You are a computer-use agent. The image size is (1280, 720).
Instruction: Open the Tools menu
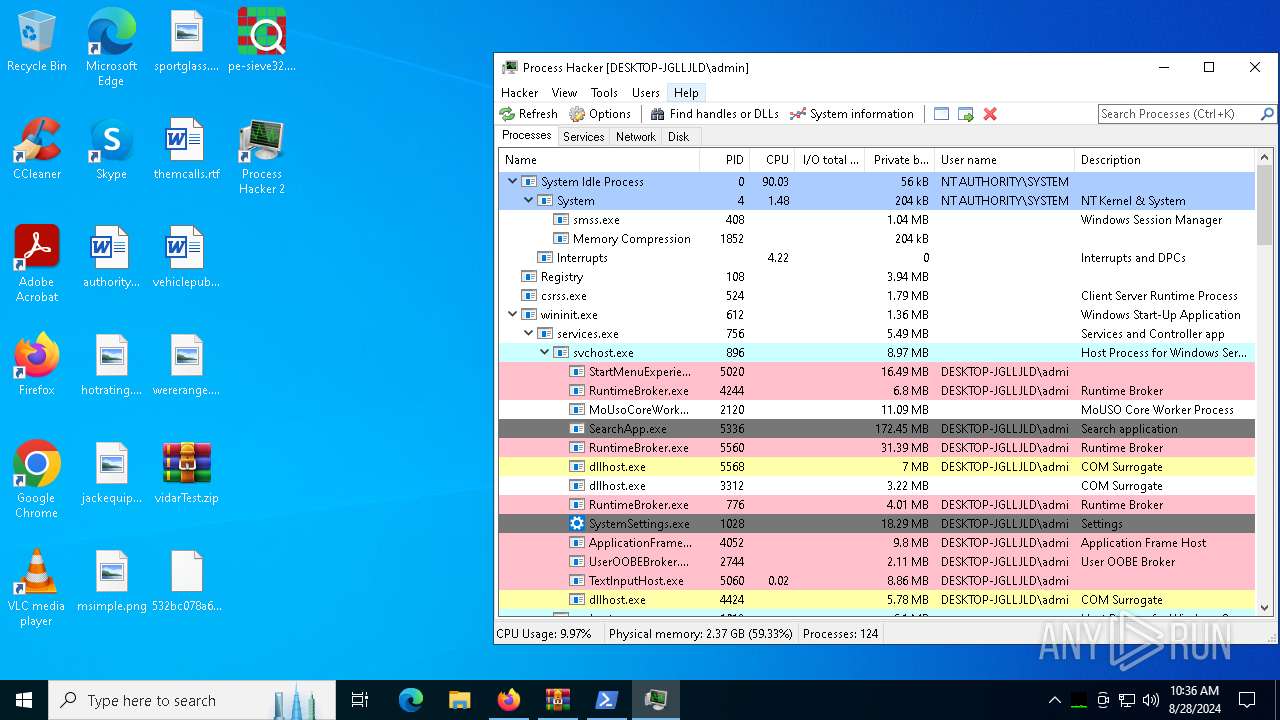coord(604,92)
